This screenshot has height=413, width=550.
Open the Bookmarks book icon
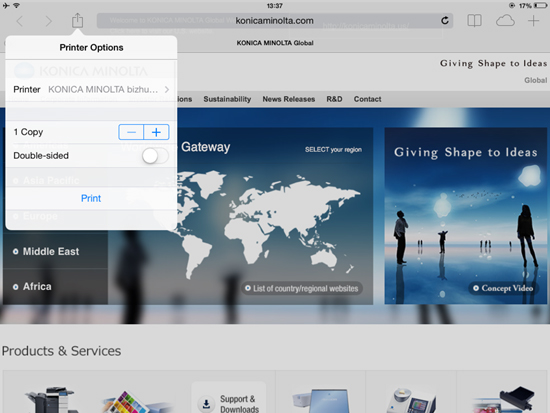474,21
